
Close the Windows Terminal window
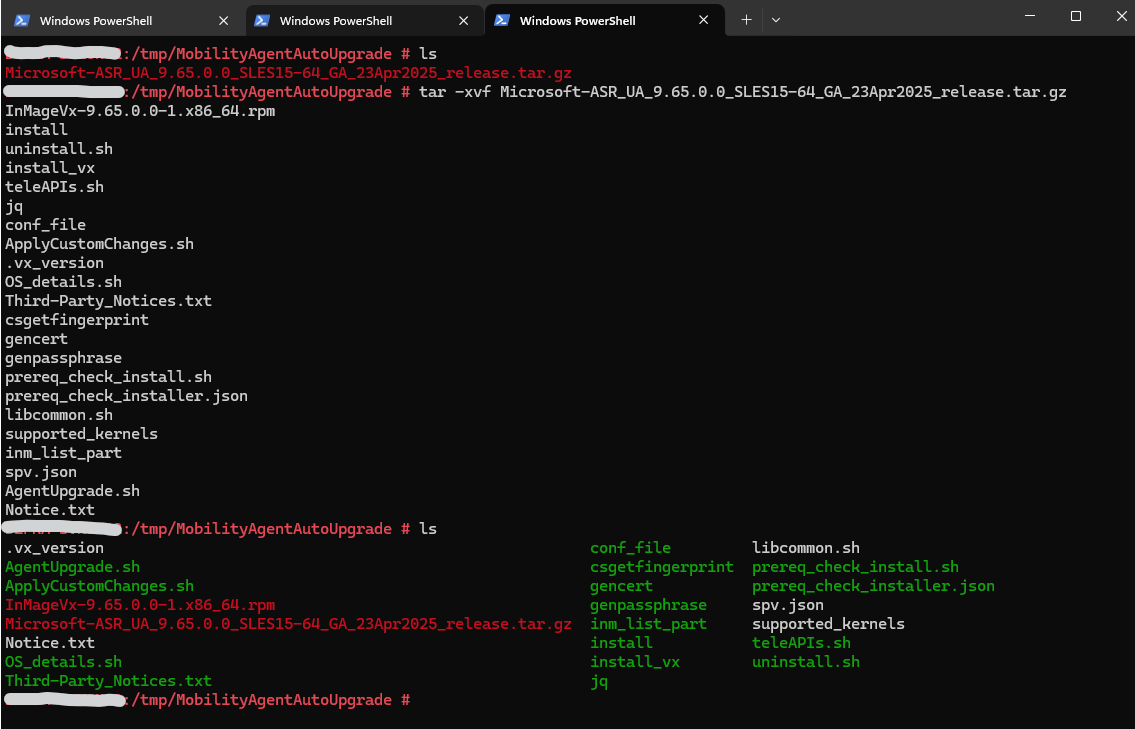(x=1121, y=16)
